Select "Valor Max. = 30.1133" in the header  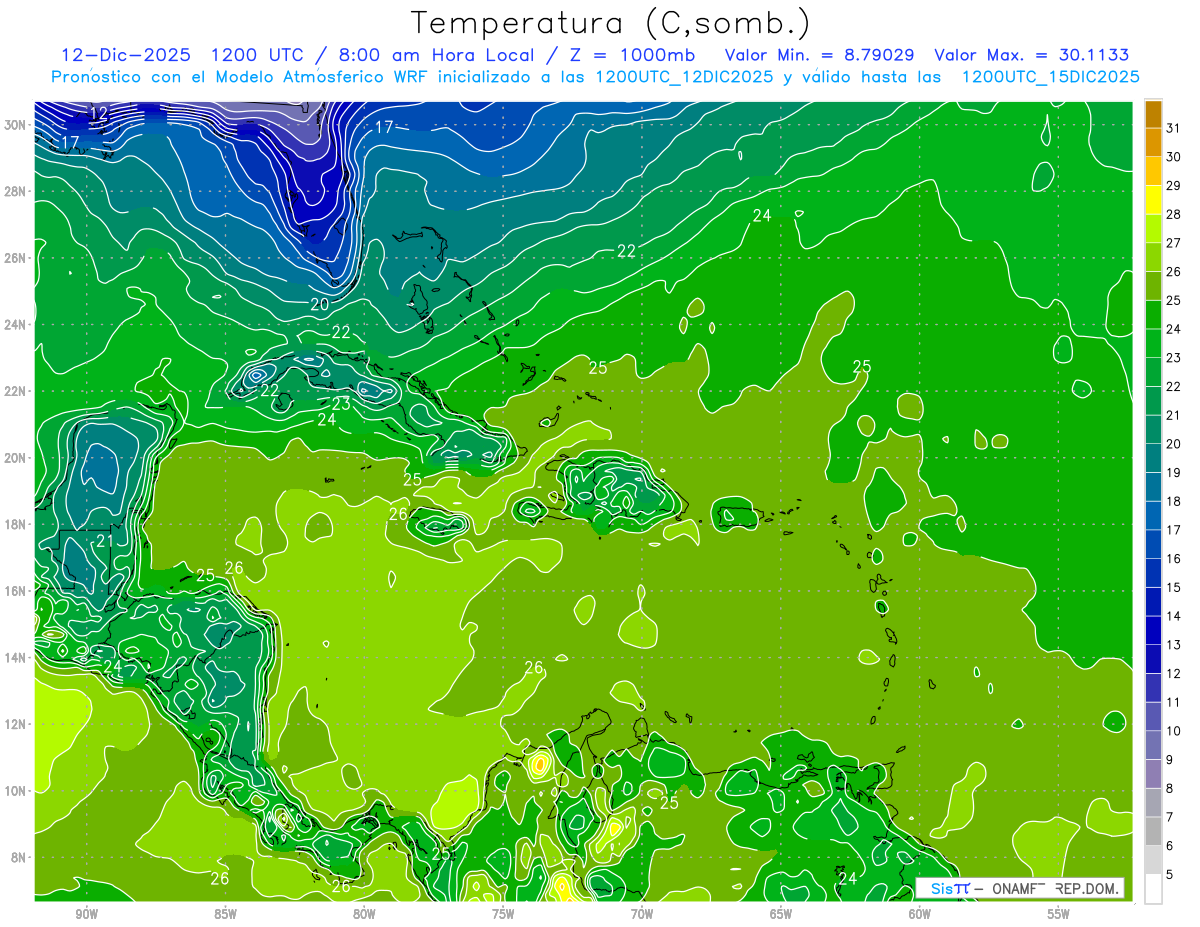[1032, 54]
